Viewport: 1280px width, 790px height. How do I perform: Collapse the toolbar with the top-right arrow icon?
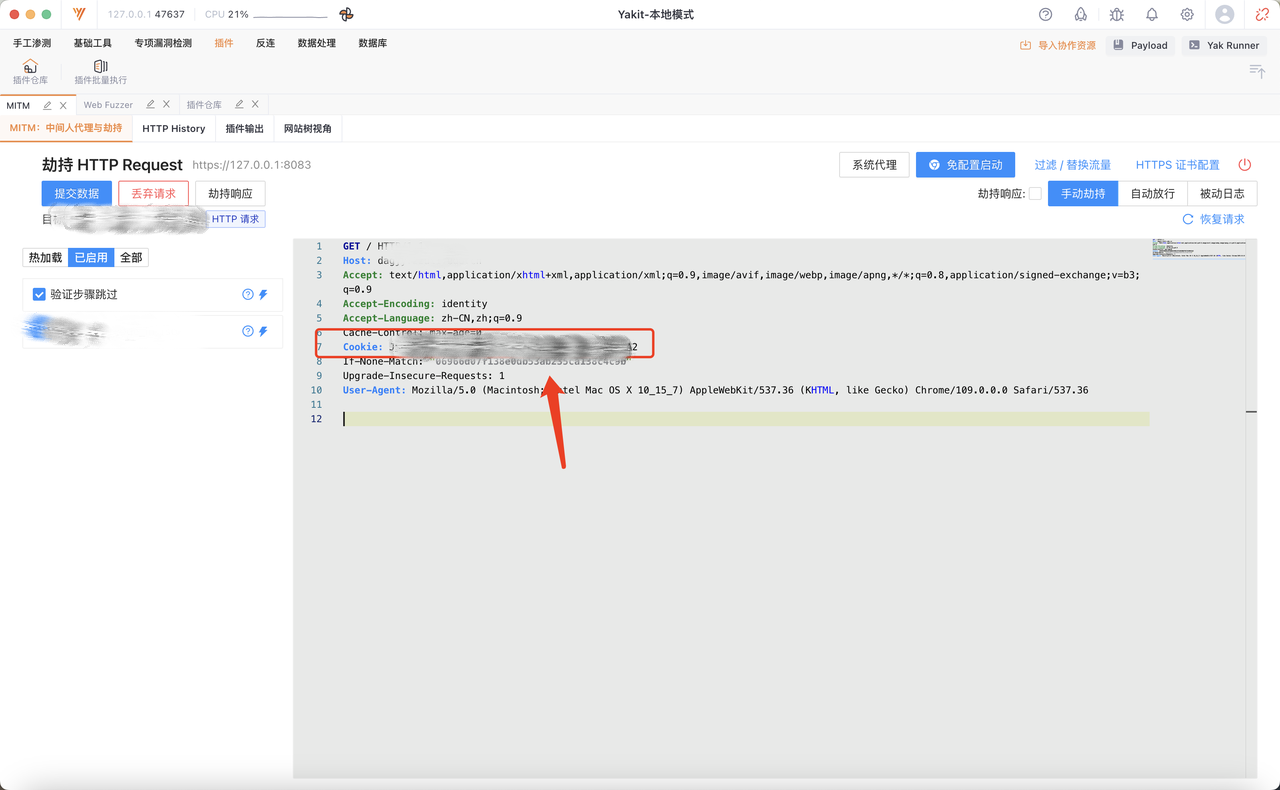pos(1257,70)
